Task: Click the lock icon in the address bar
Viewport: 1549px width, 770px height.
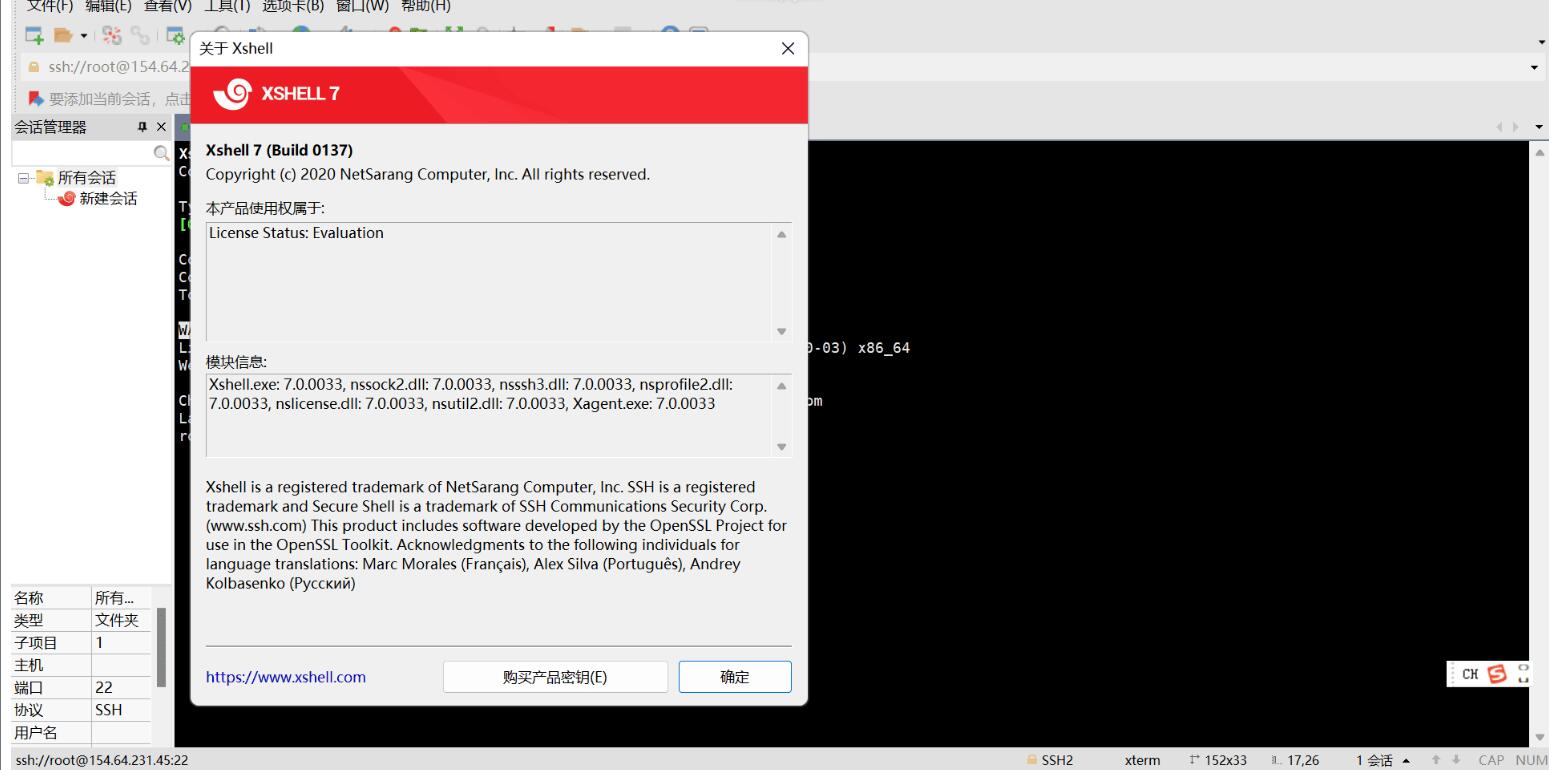Action: (x=33, y=66)
